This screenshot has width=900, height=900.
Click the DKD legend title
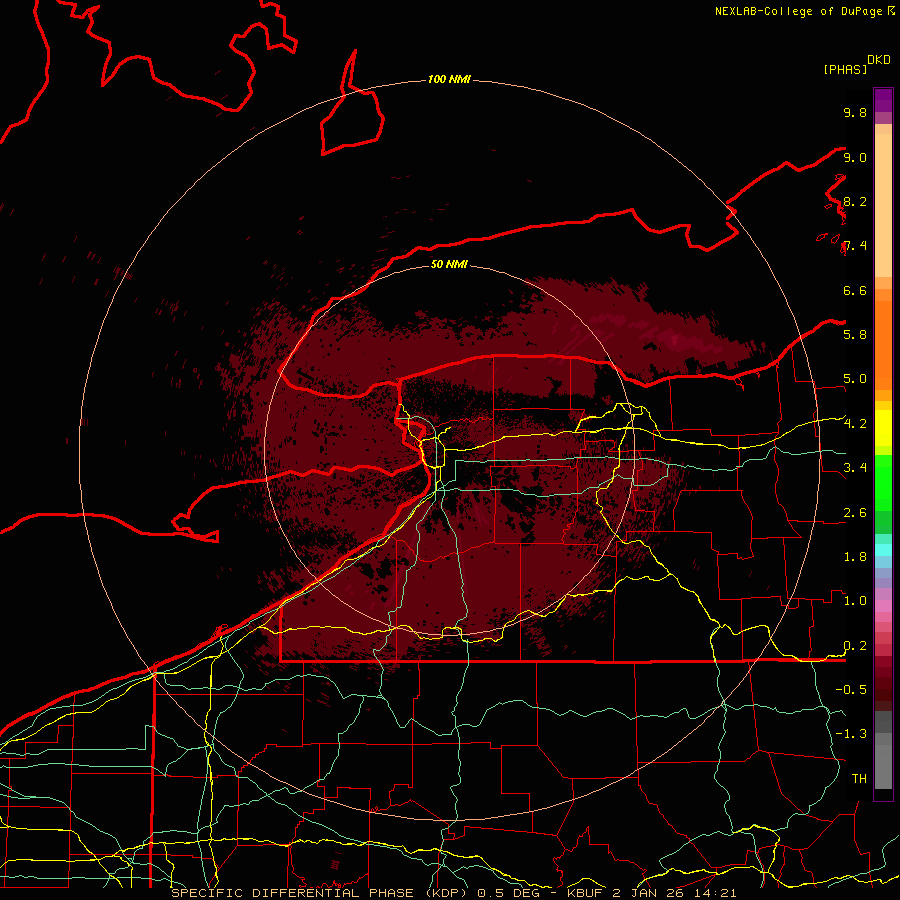(x=879, y=60)
